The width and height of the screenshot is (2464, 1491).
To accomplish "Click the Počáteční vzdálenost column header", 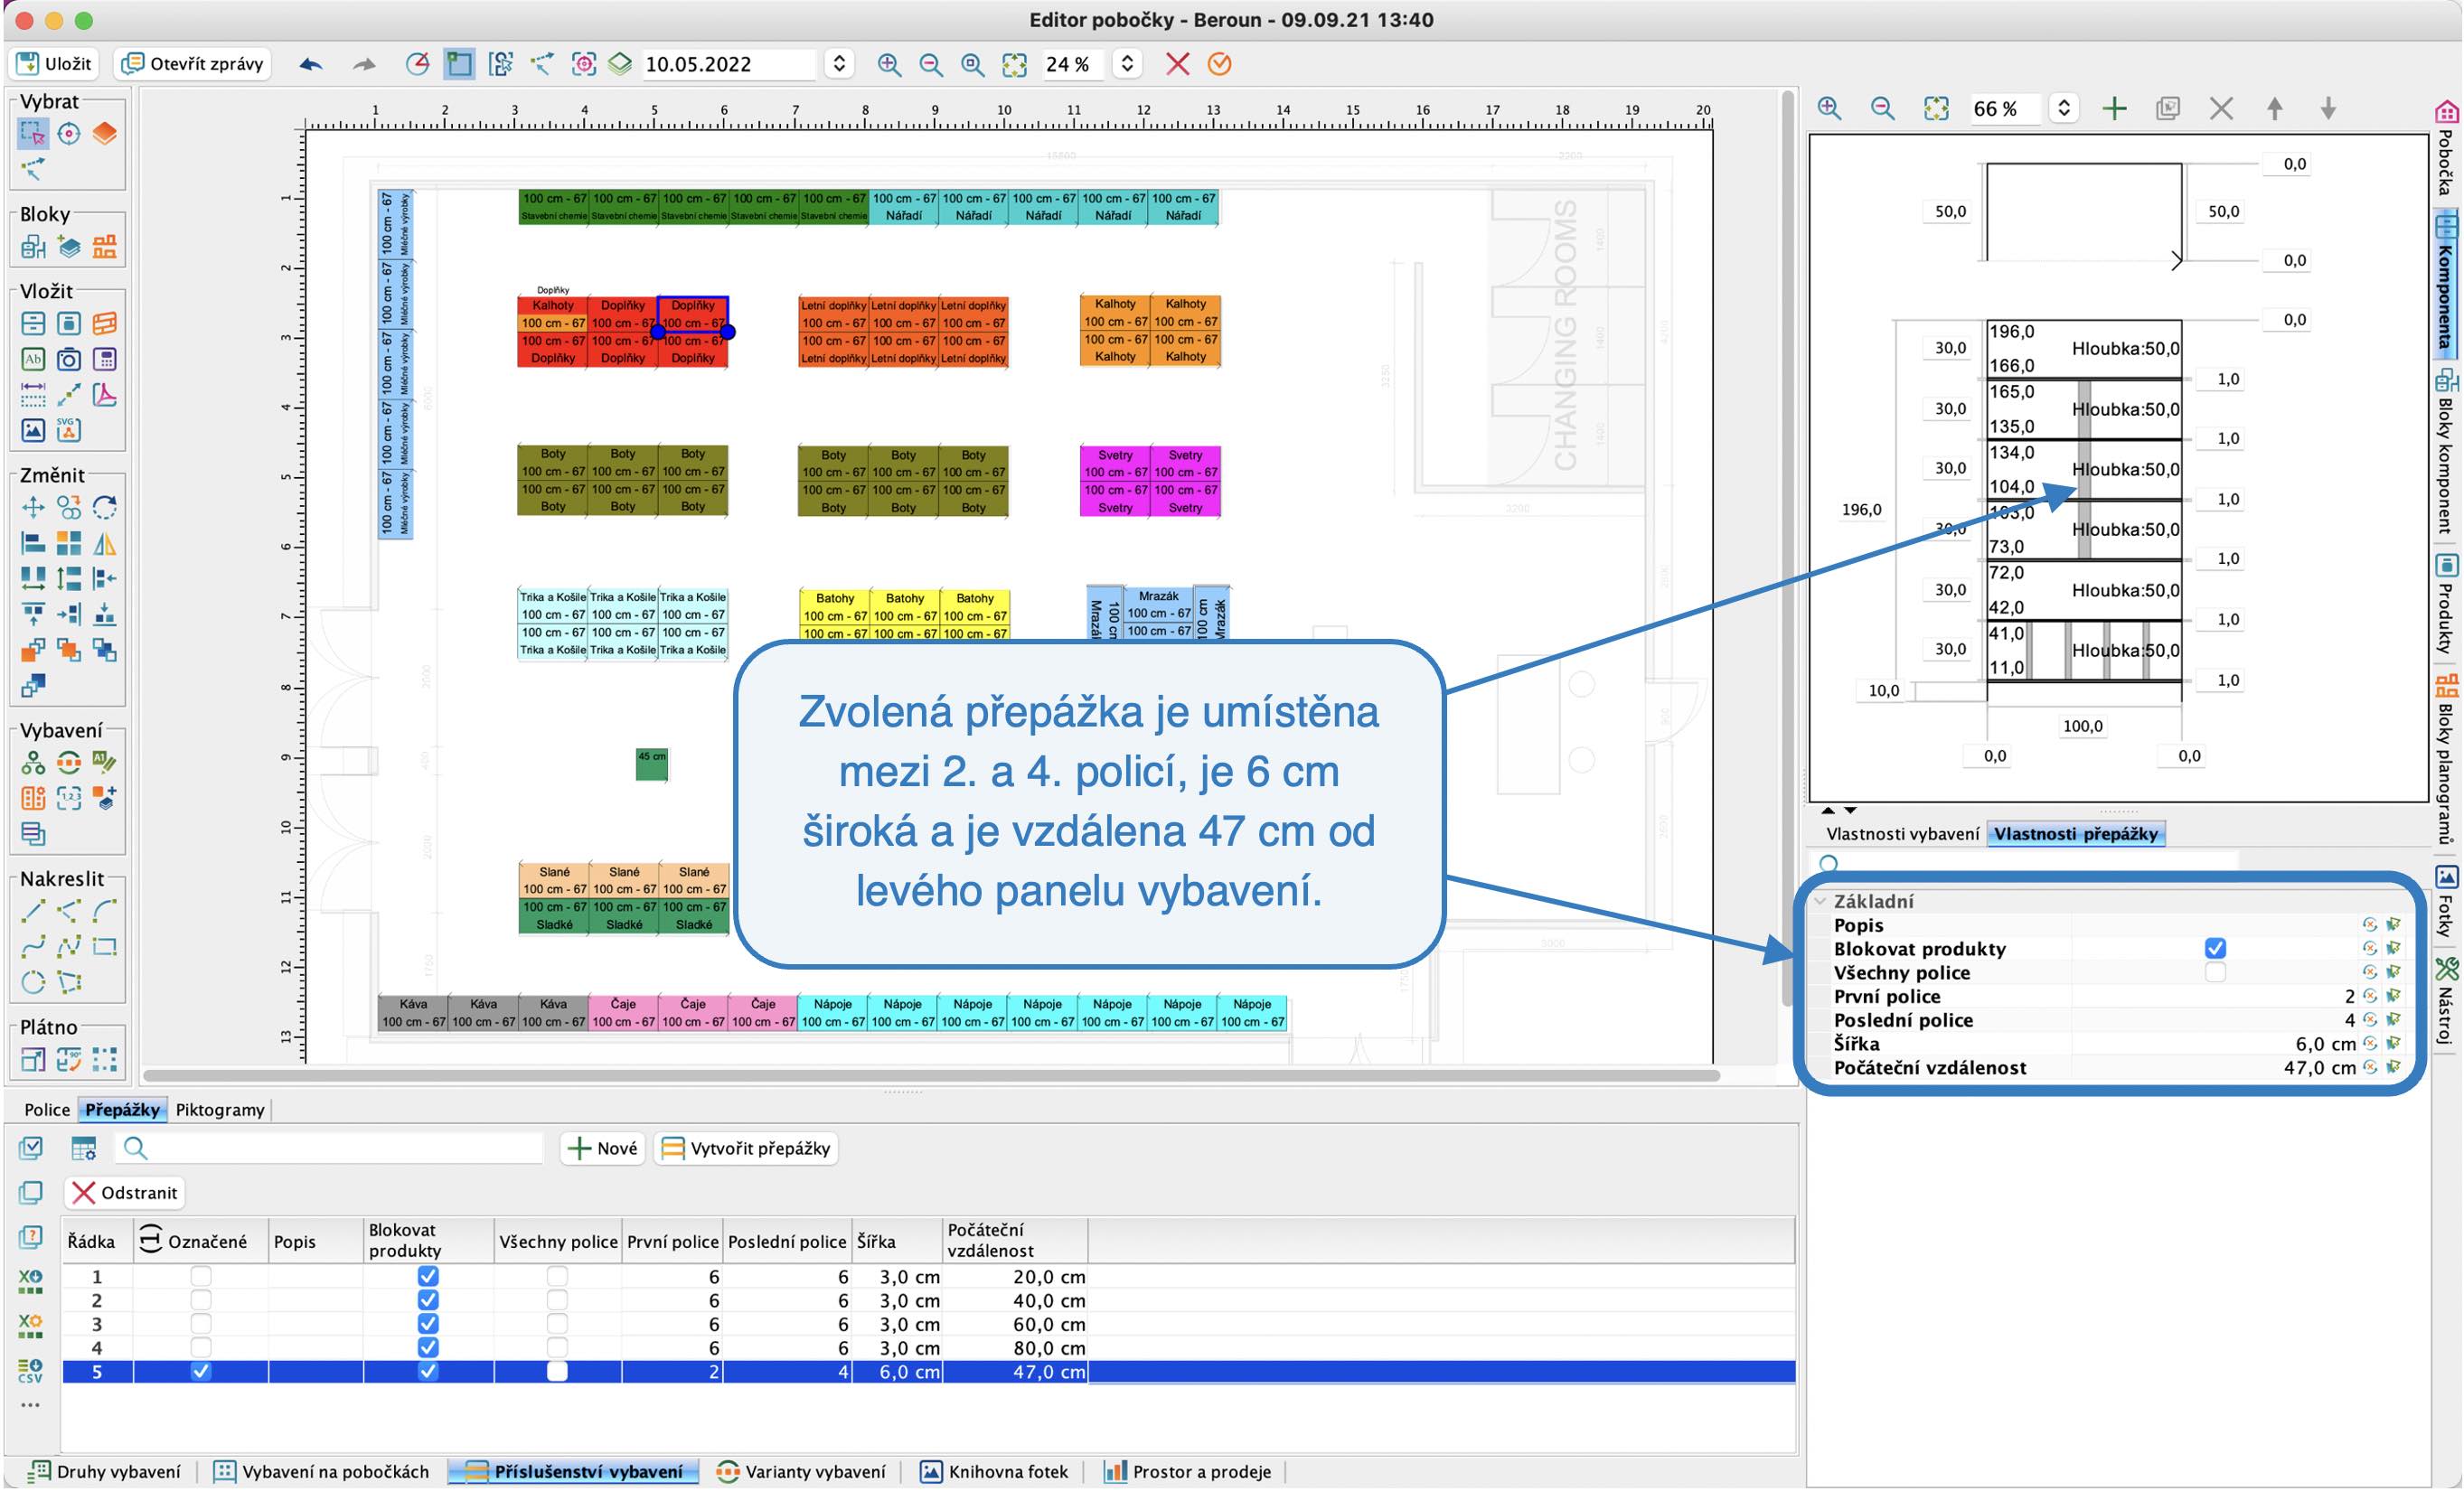I will 1014,1240.
